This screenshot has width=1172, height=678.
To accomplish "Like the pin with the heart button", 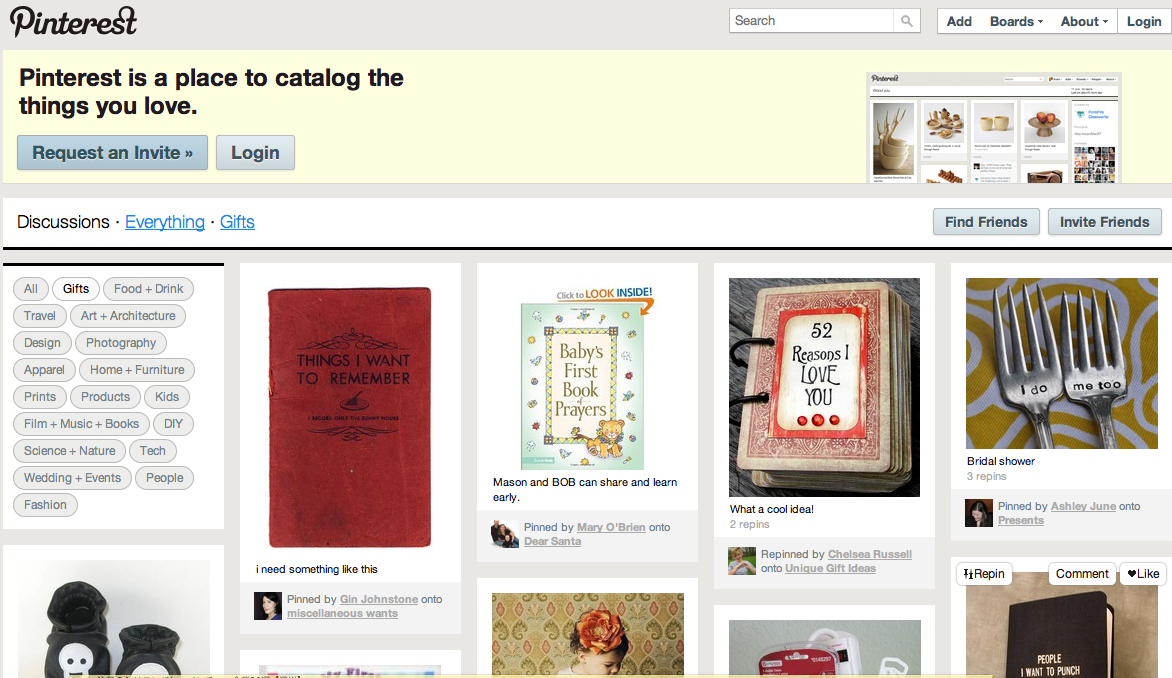I will click(x=1143, y=573).
